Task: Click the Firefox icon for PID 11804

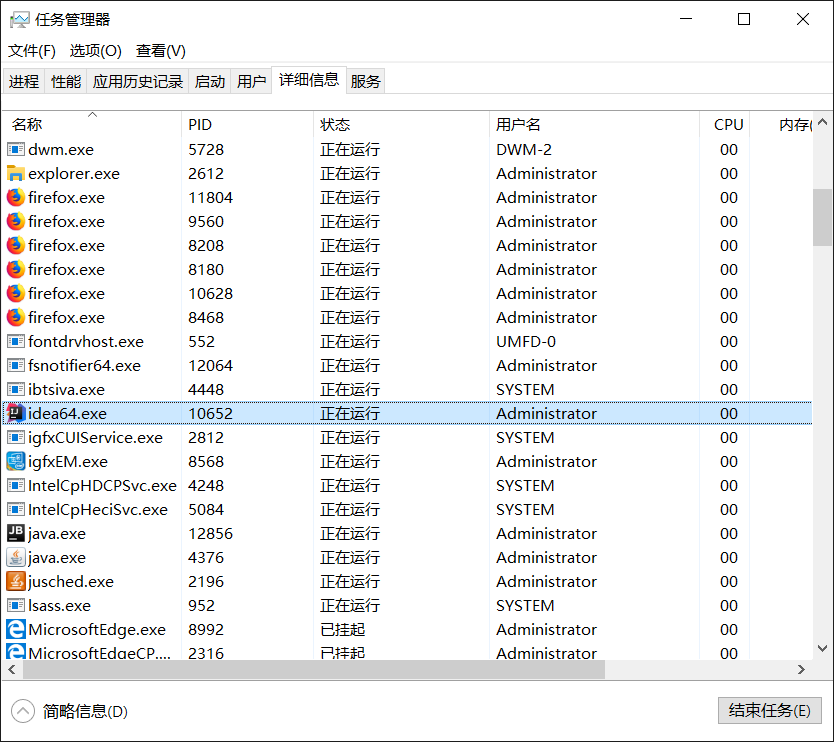Action: (15, 197)
